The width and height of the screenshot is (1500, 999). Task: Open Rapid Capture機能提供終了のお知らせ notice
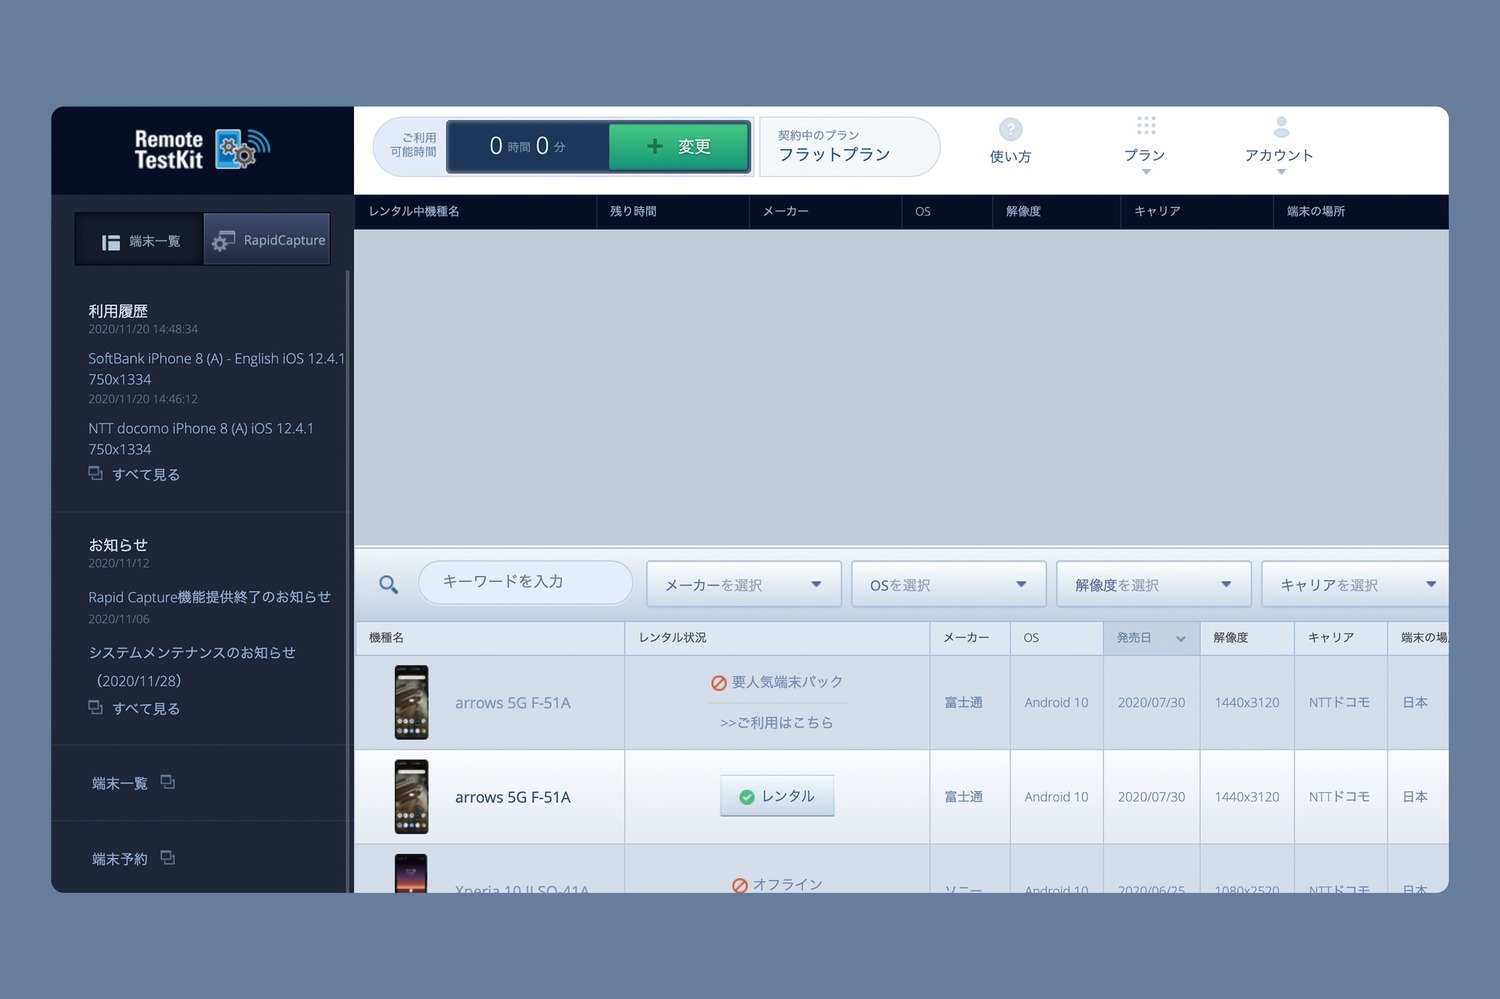click(209, 597)
